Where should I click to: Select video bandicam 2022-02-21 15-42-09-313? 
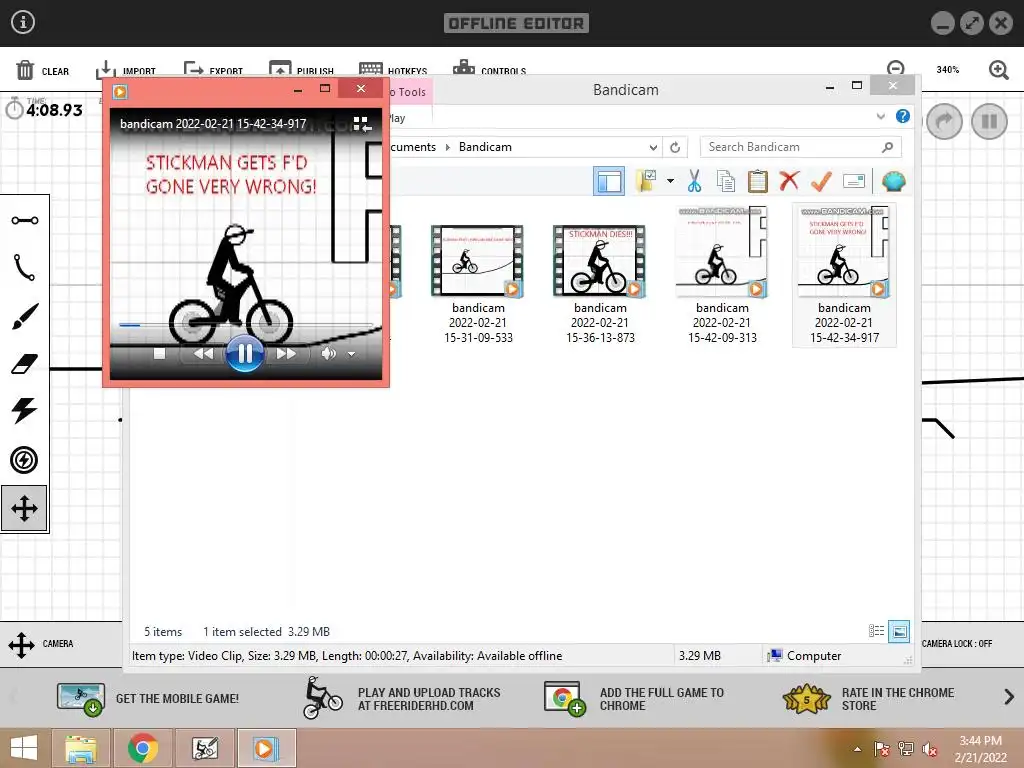[x=722, y=276]
